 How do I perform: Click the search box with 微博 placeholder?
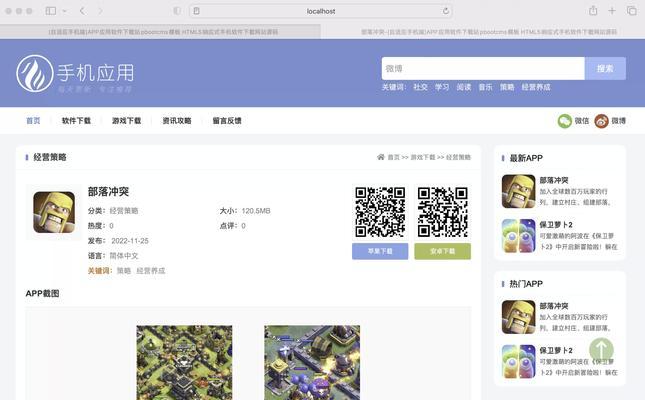(x=483, y=68)
